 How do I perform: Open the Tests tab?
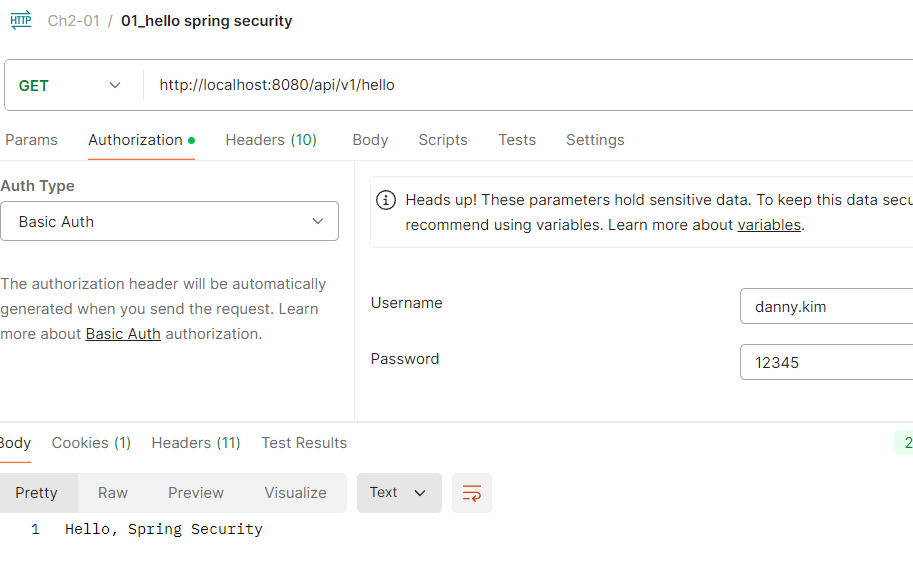pyautogui.click(x=517, y=140)
